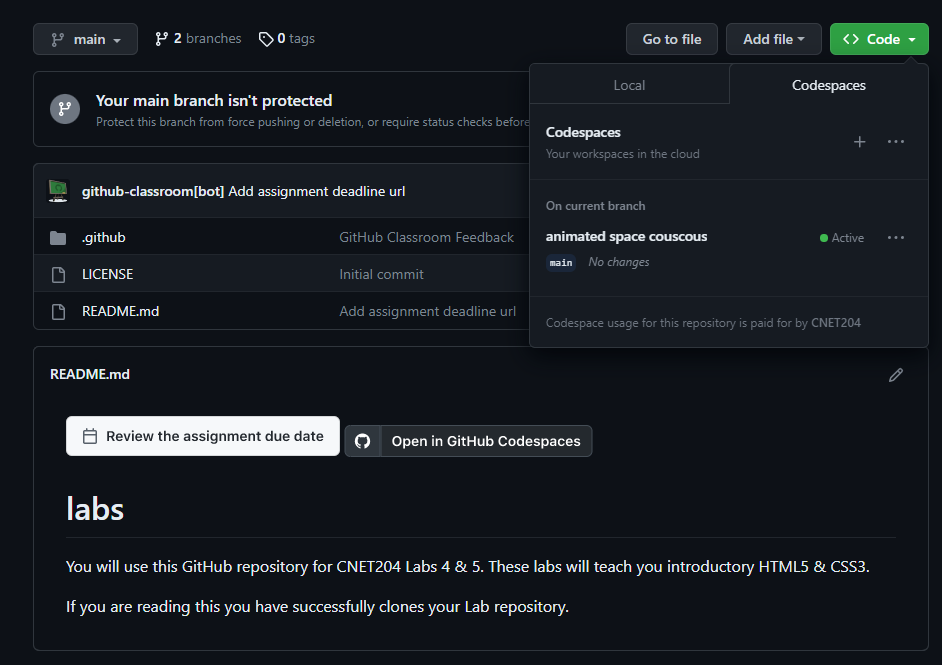This screenshot has width=942, height=665.
Task: Open GitHub Classroom Feedback link
Action: pyautogui.click(x=426, y=237)
